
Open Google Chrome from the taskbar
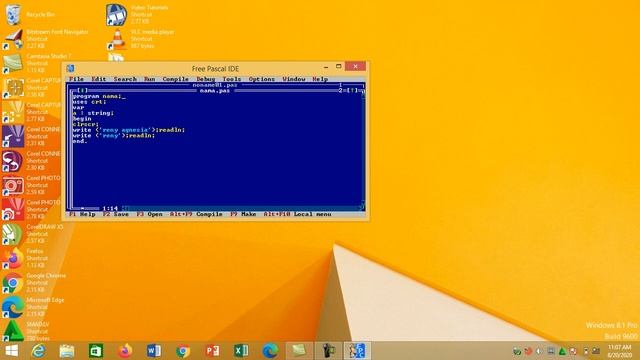click(x=183, y=351)
